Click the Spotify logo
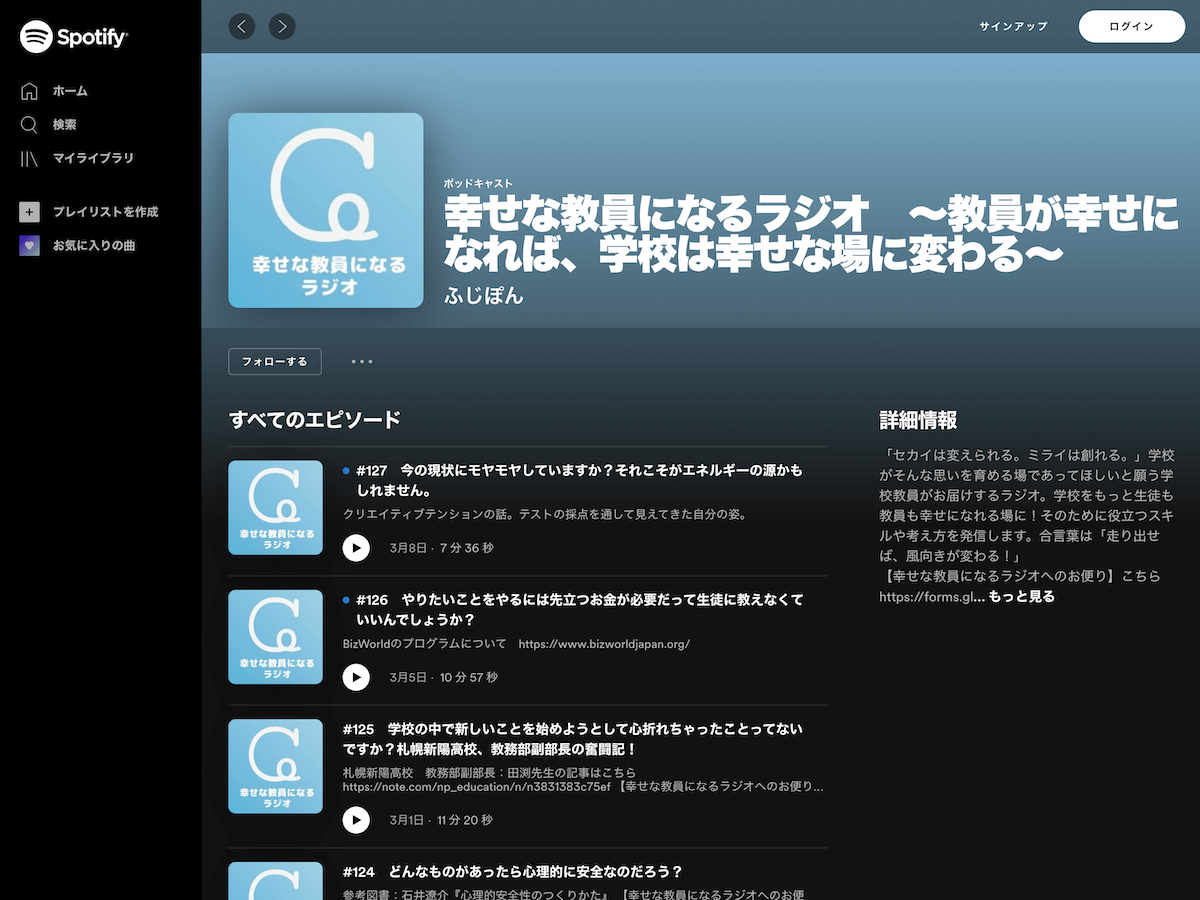This screenshot has width=1200, height=900. (74, 37)
